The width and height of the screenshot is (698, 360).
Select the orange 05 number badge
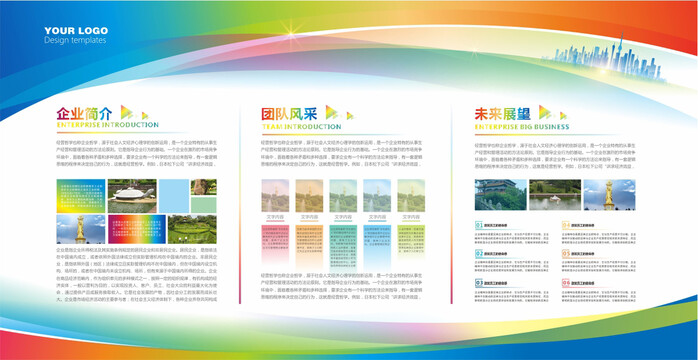point(566,254)
